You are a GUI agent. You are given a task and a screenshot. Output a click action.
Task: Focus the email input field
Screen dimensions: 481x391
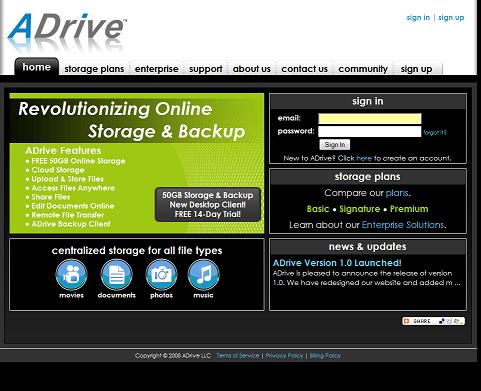tap(370, 118)
